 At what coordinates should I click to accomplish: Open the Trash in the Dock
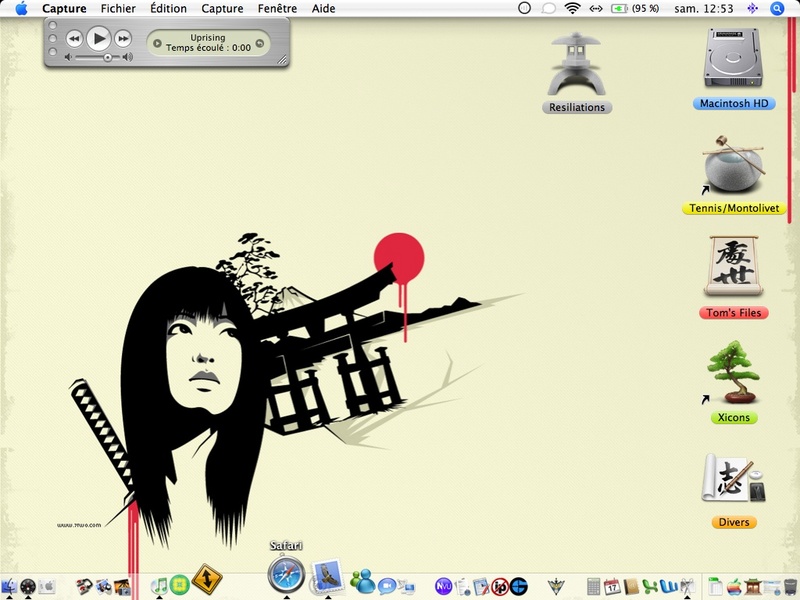[x=791, y=587]
